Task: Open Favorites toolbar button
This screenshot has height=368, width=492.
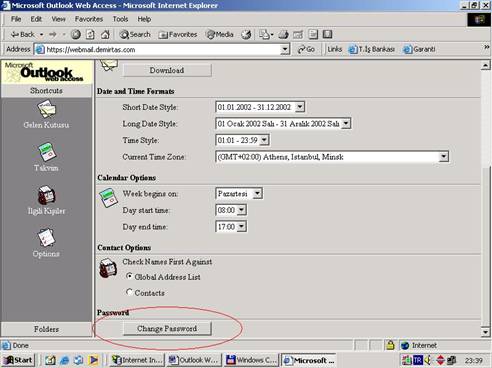Action: (x=178, y=34)
